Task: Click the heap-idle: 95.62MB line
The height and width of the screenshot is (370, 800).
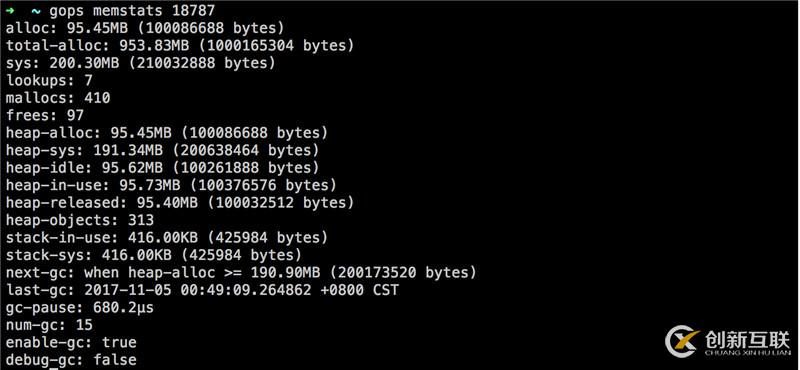Action: 162,168
